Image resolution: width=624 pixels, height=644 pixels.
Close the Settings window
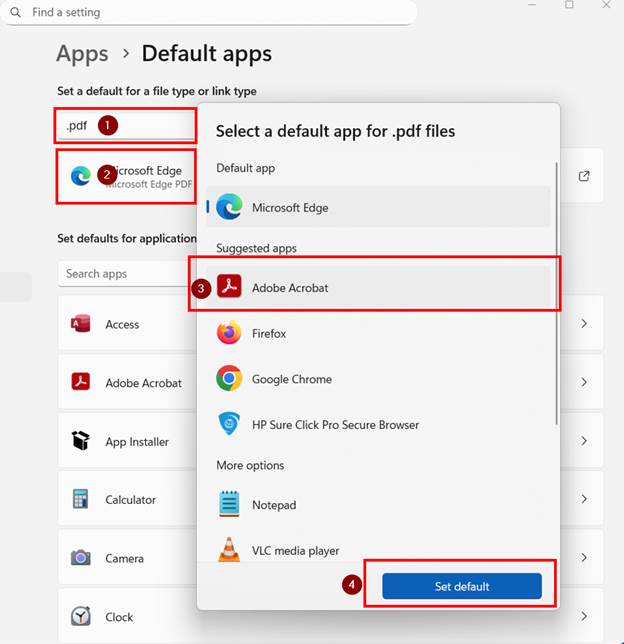pyautogui.click(x=606, y=5)
